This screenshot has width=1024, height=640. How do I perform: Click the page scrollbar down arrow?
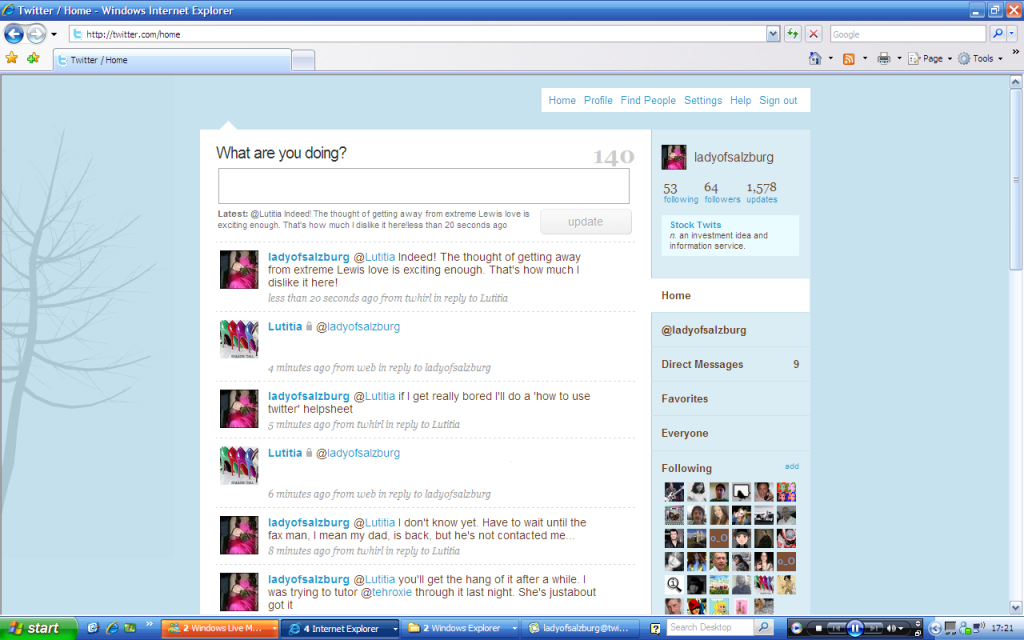click(x=1016, y=607)
